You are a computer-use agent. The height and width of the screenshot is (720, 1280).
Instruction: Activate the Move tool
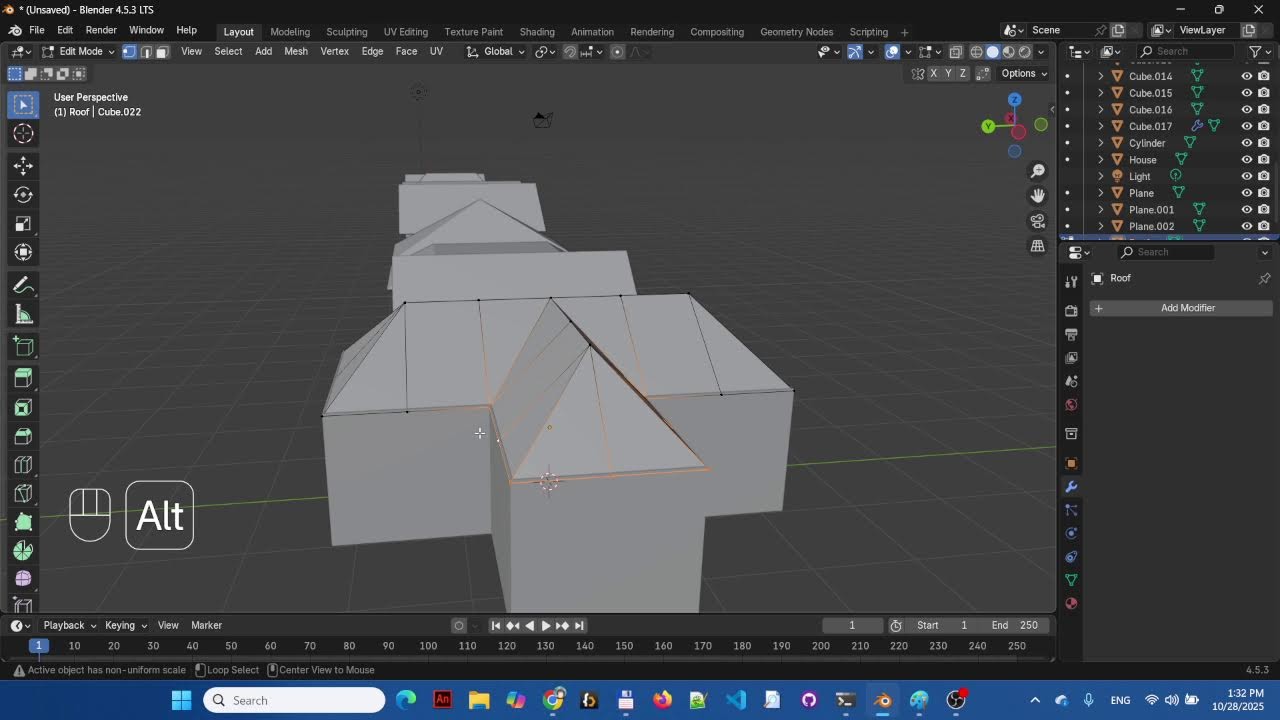tap(23, 166)
